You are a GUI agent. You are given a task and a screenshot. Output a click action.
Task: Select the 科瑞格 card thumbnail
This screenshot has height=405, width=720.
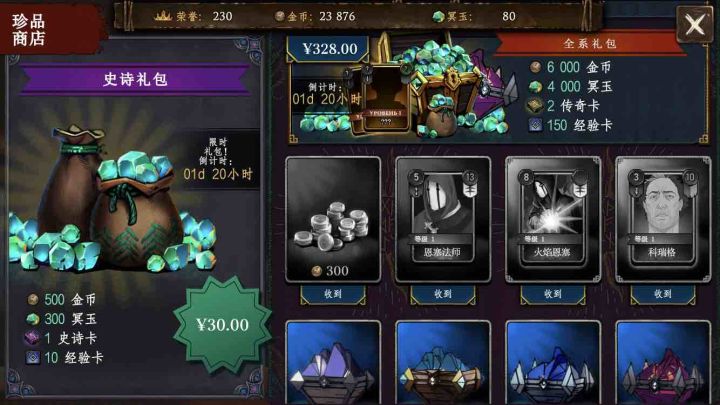pos(663,219)
